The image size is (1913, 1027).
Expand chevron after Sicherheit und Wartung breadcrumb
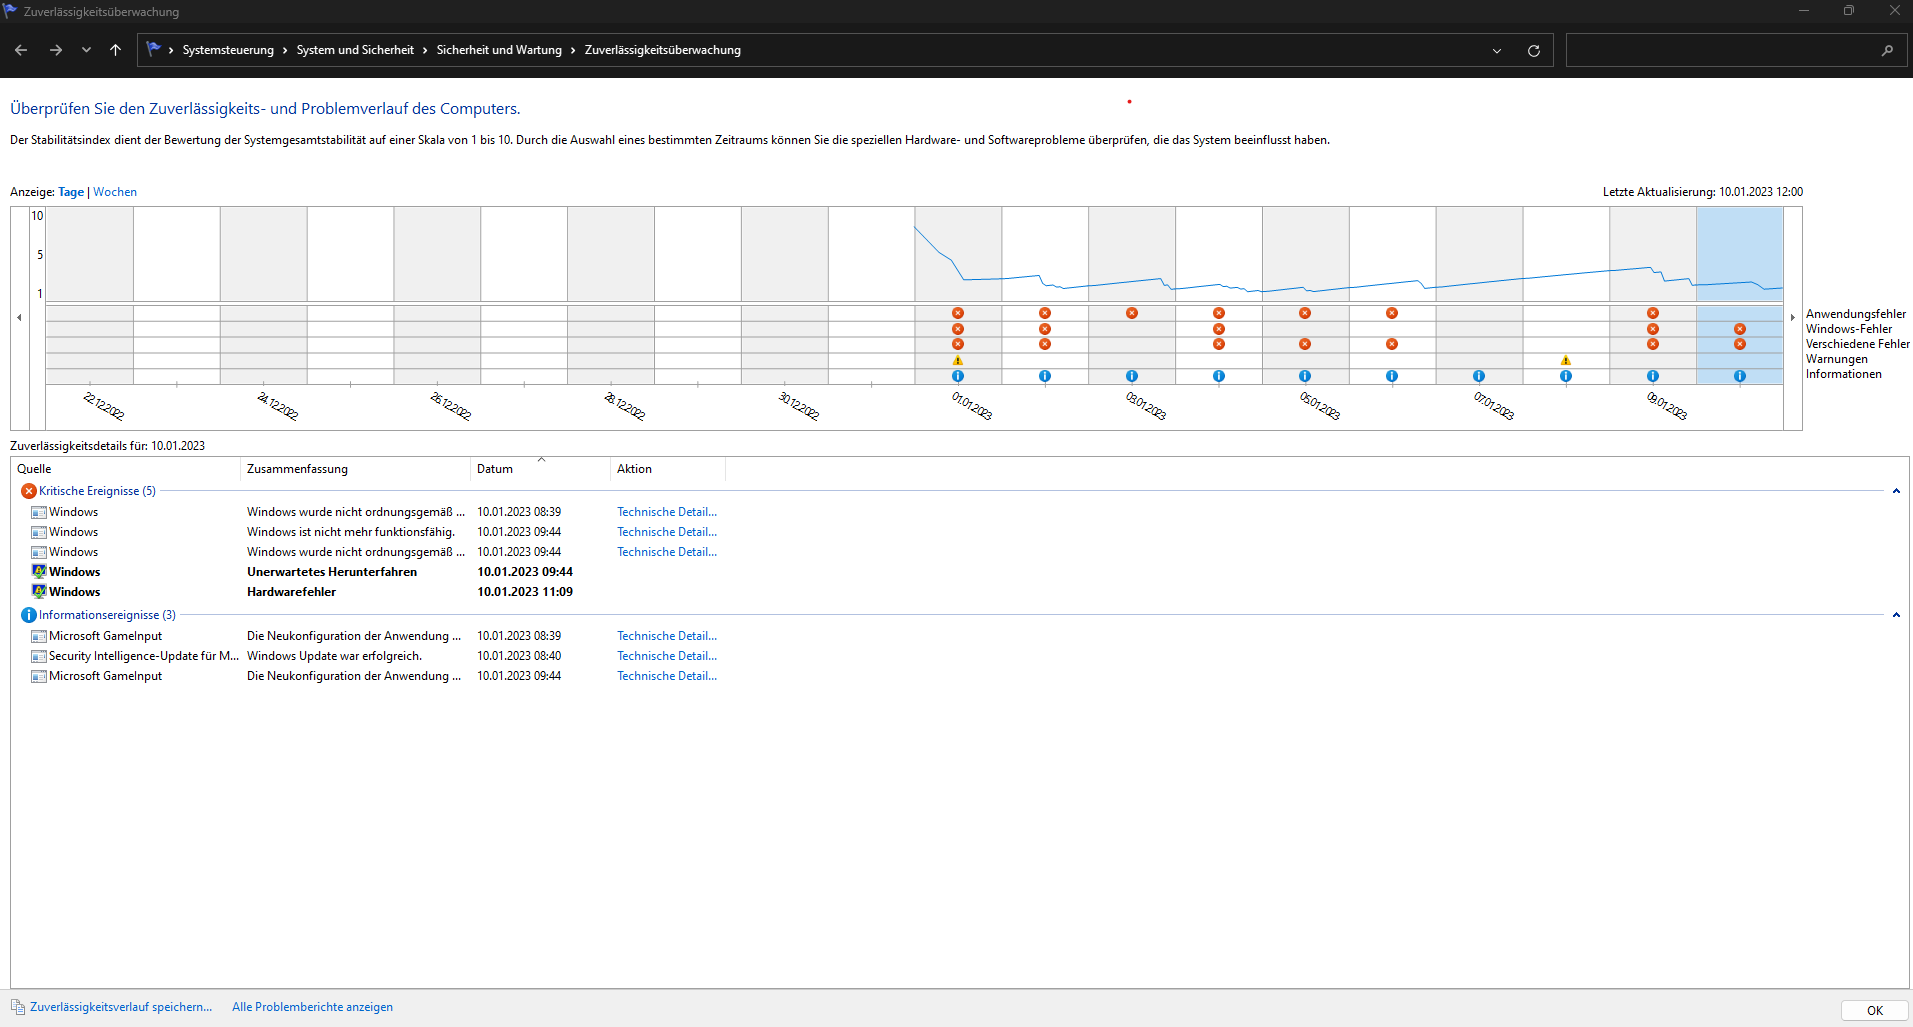(573, 50)
